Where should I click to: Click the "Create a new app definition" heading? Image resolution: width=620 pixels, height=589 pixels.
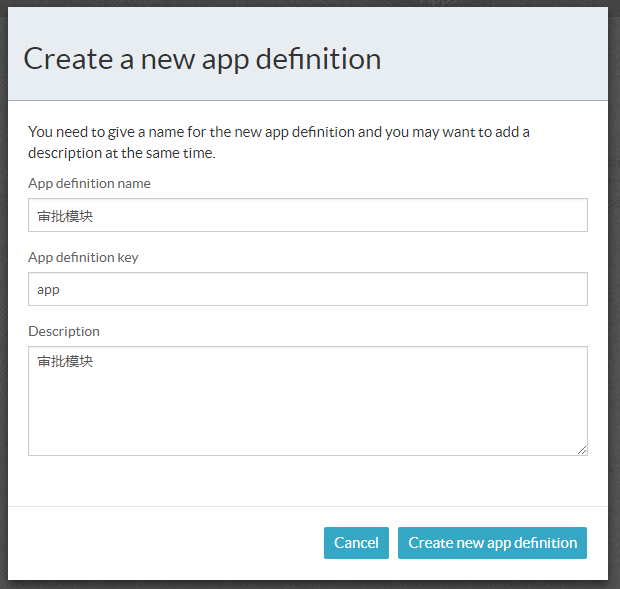tap(202, 58)
